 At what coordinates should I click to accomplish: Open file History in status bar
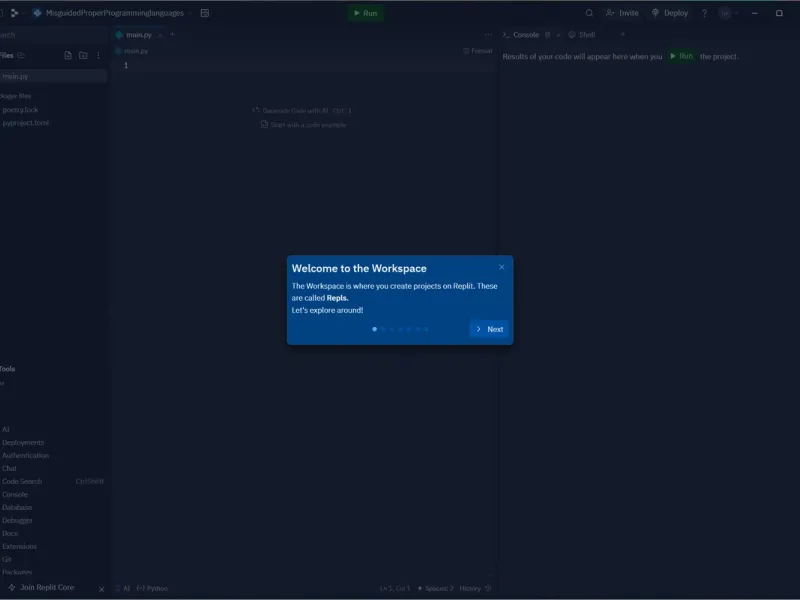click(475, 588)
